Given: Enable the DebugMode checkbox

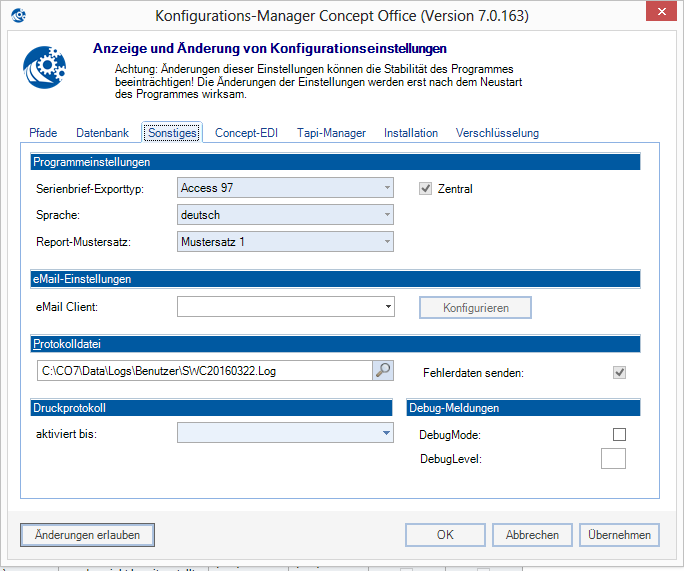Looking at the screenshot, I should coord(619,434).
